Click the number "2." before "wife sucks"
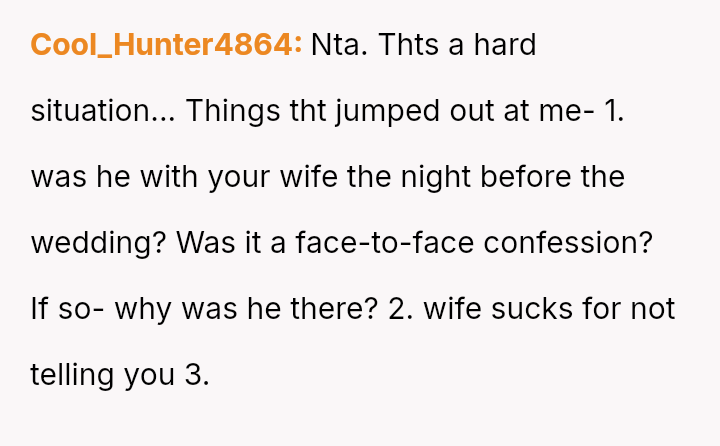720x446 pixels. tap(401, 309)
